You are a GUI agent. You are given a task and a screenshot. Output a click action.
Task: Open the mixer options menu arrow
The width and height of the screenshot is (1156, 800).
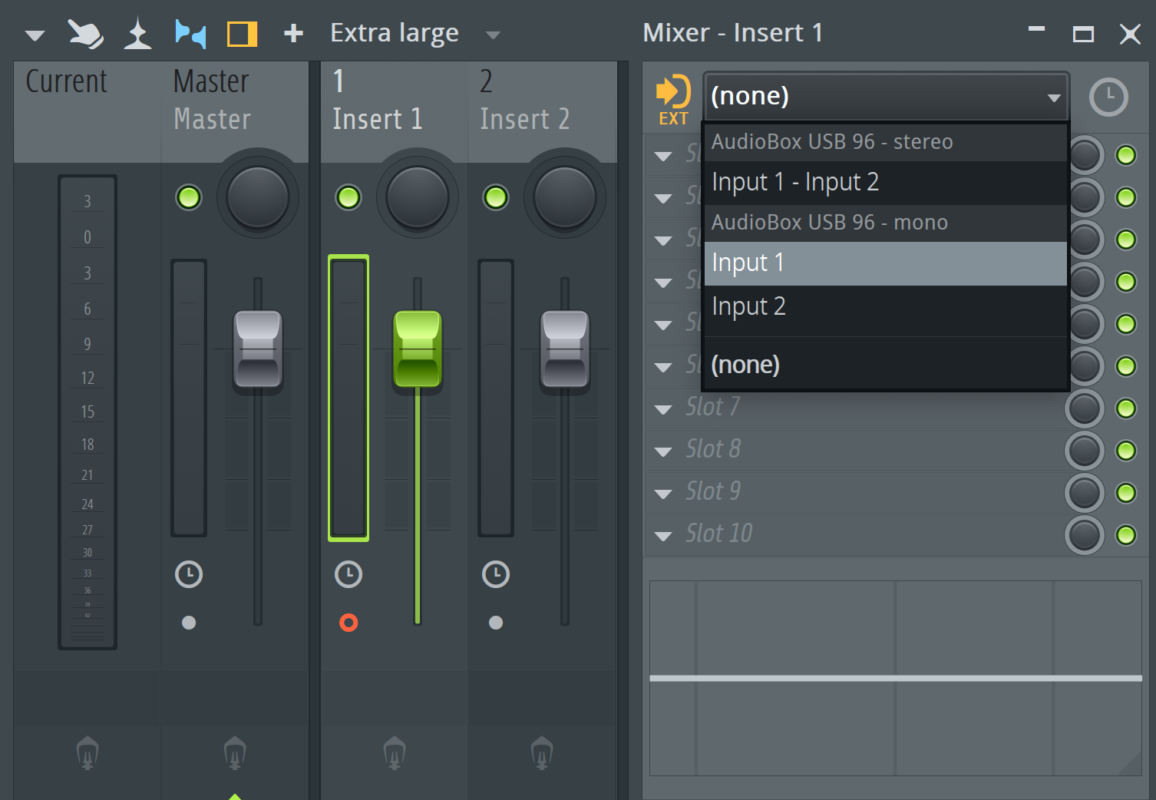pyautogui.click(x=35, y=35)
